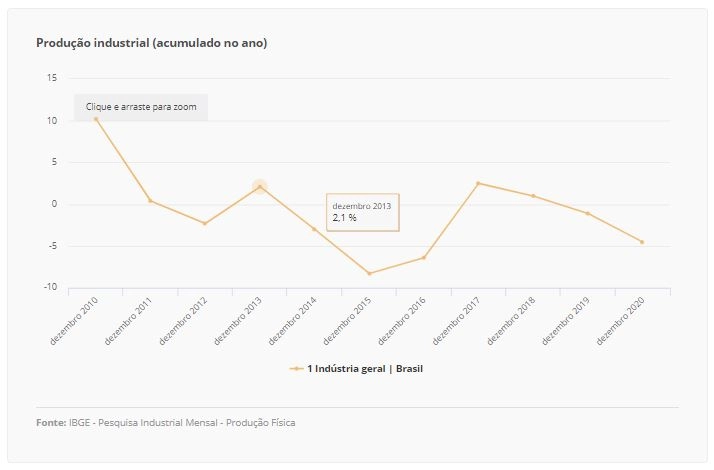Click the dezembro 2018 data point
The width and height of the screenshot is (714, 470).
533,196
